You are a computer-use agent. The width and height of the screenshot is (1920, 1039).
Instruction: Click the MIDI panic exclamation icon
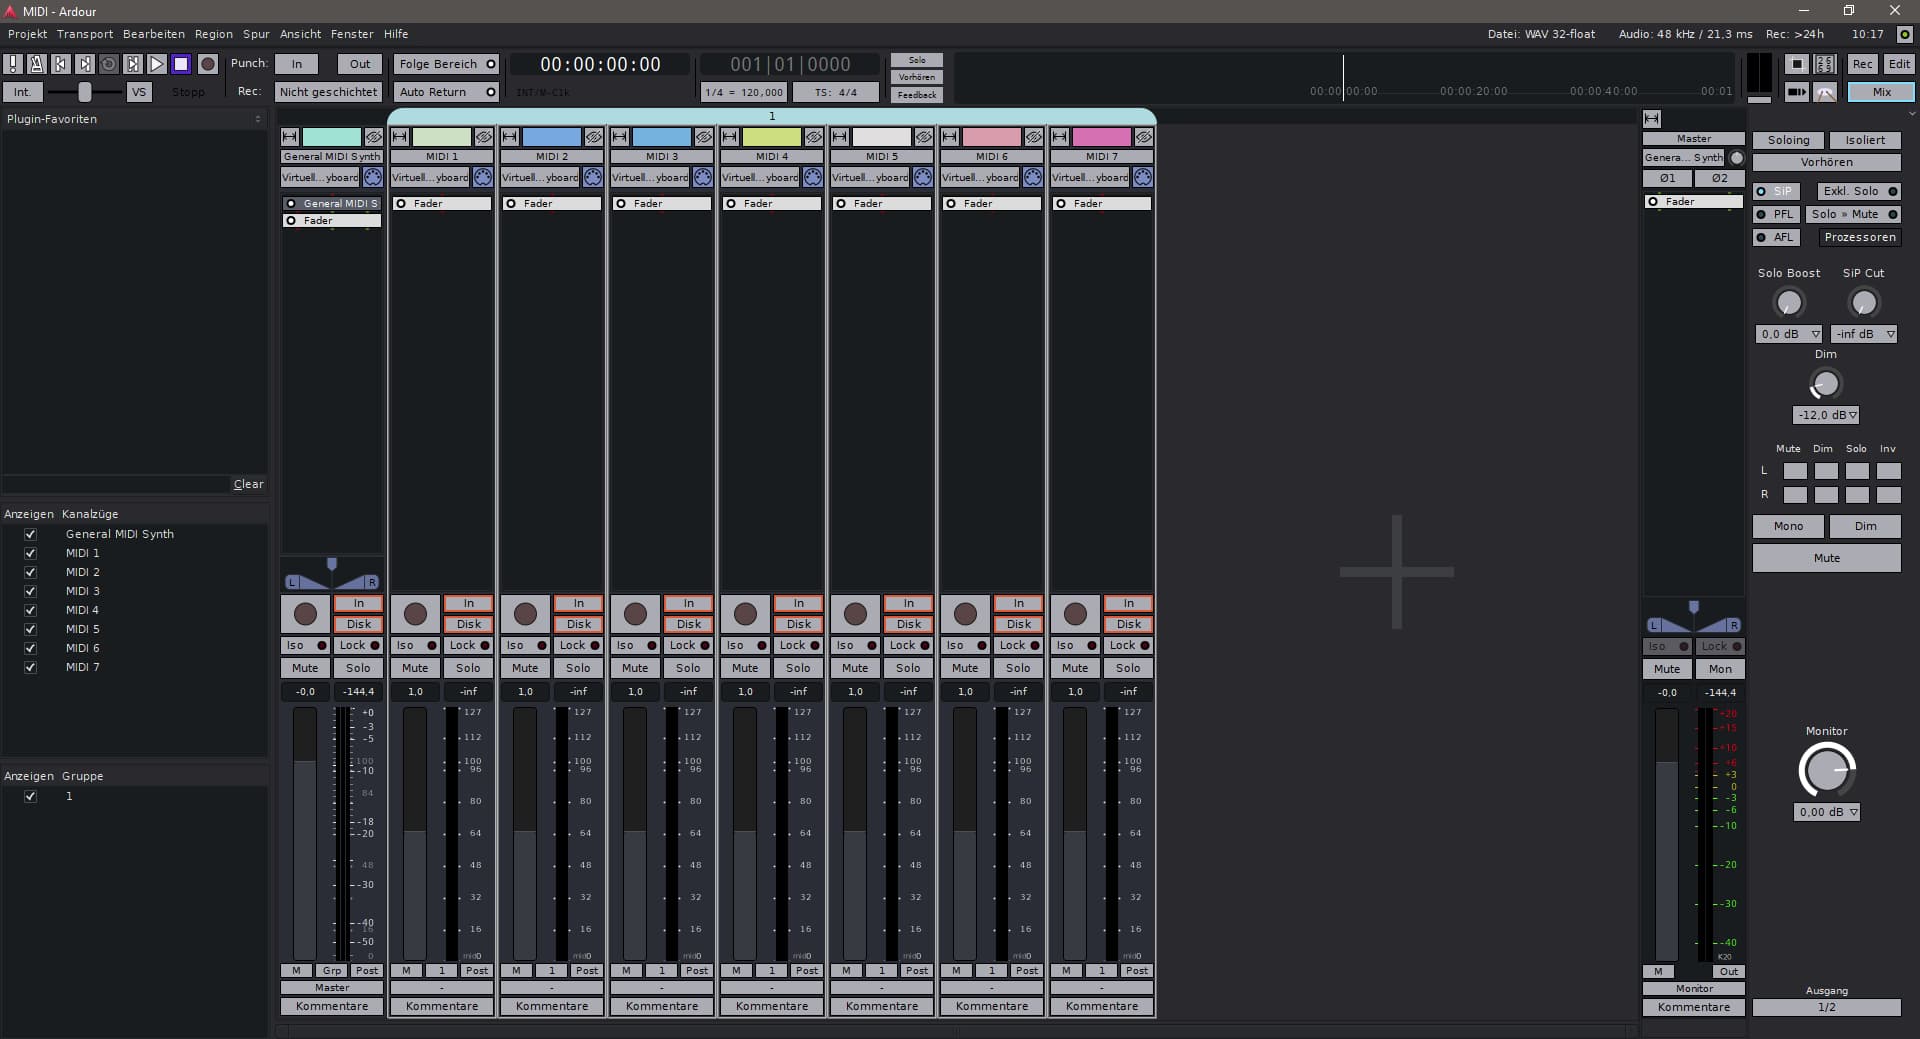(x=12, y=64)
